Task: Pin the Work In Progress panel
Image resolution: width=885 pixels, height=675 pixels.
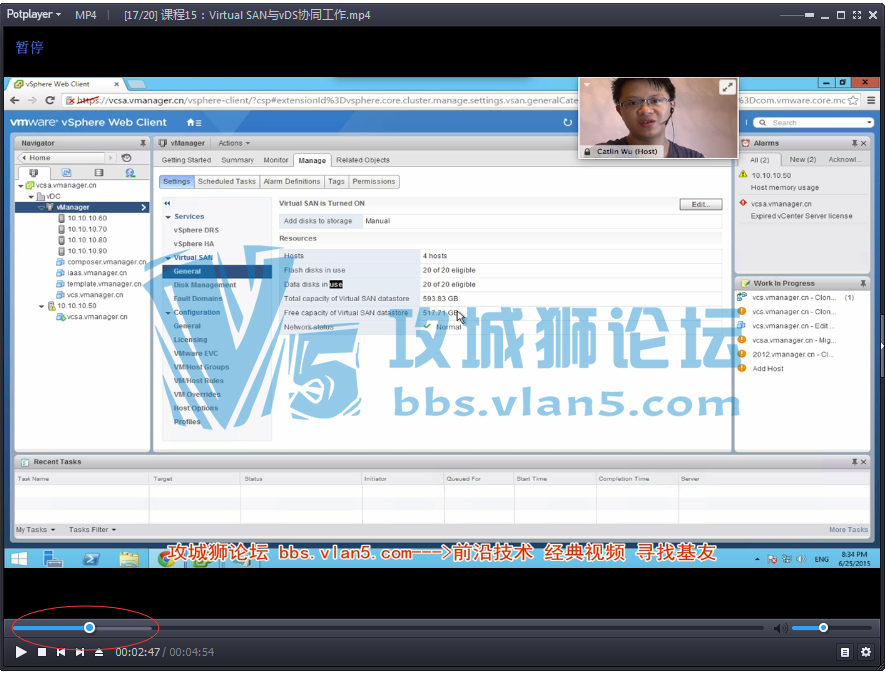Action: [863, 283]
